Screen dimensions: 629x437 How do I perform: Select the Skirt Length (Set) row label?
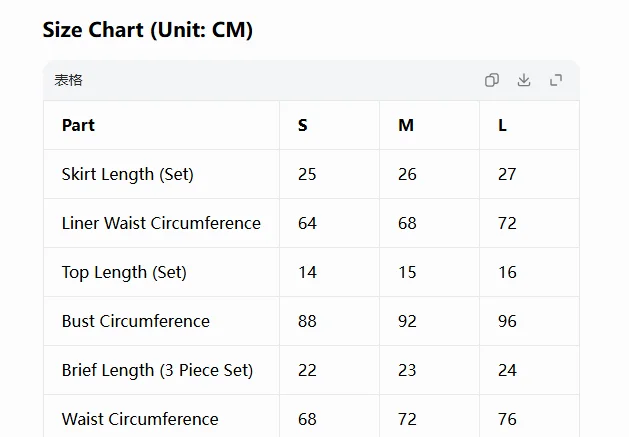point(128,175)
